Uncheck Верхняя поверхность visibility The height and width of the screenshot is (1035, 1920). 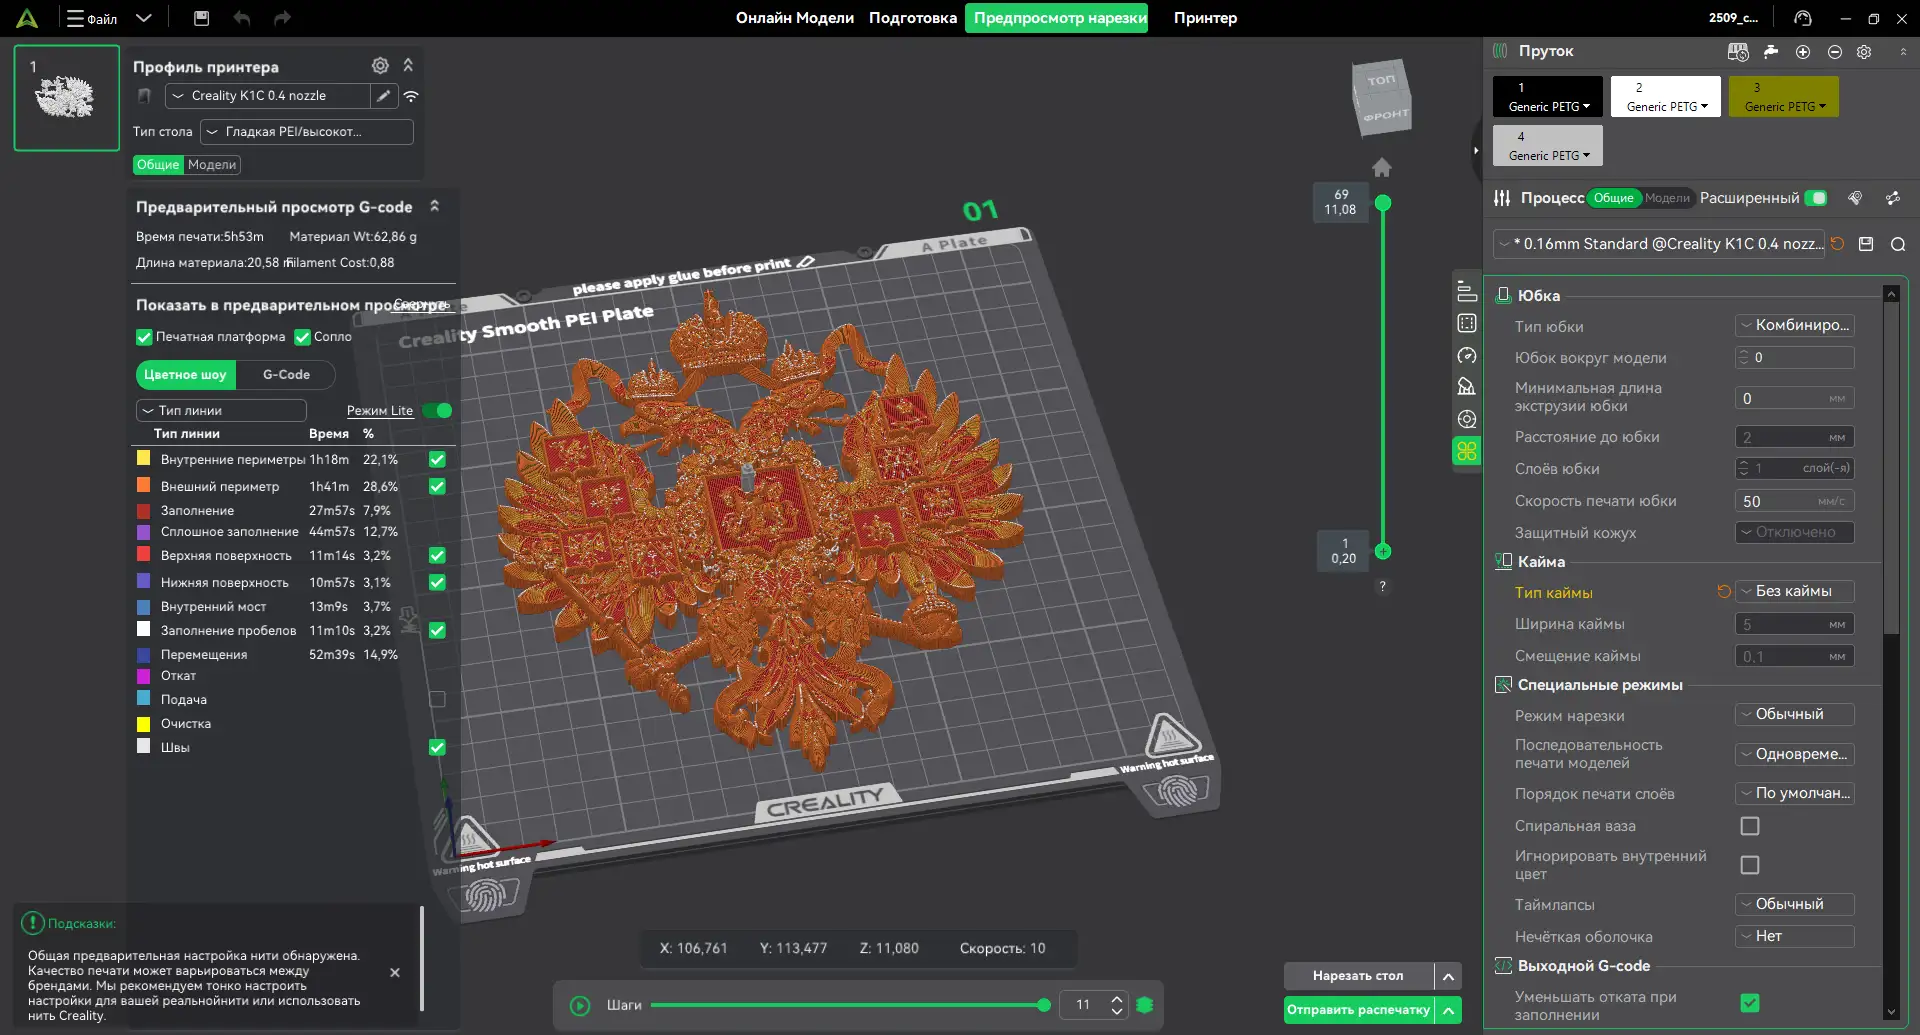point(437,555)
